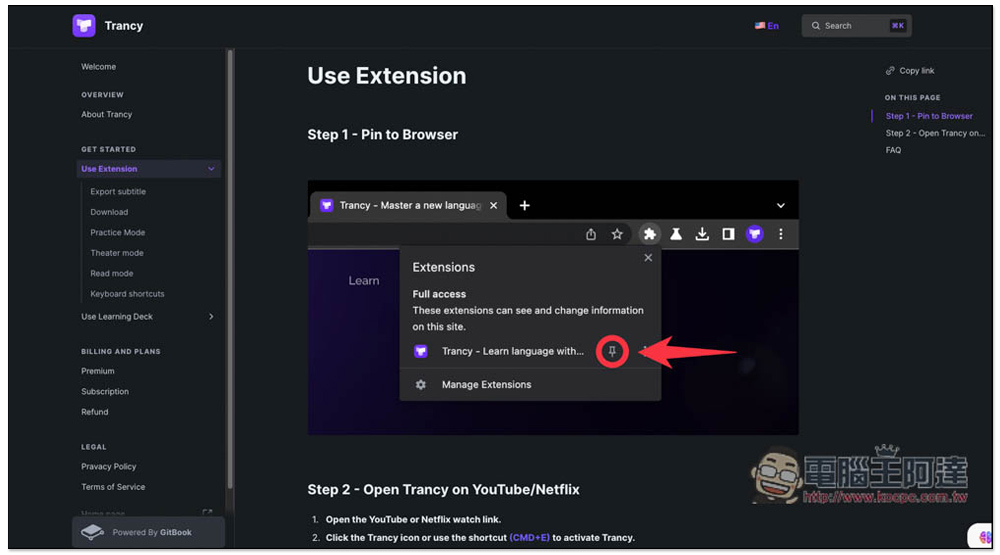Click the Copy link button
1000x555 pixels.
pyautogui.click(x=910, y=71)
